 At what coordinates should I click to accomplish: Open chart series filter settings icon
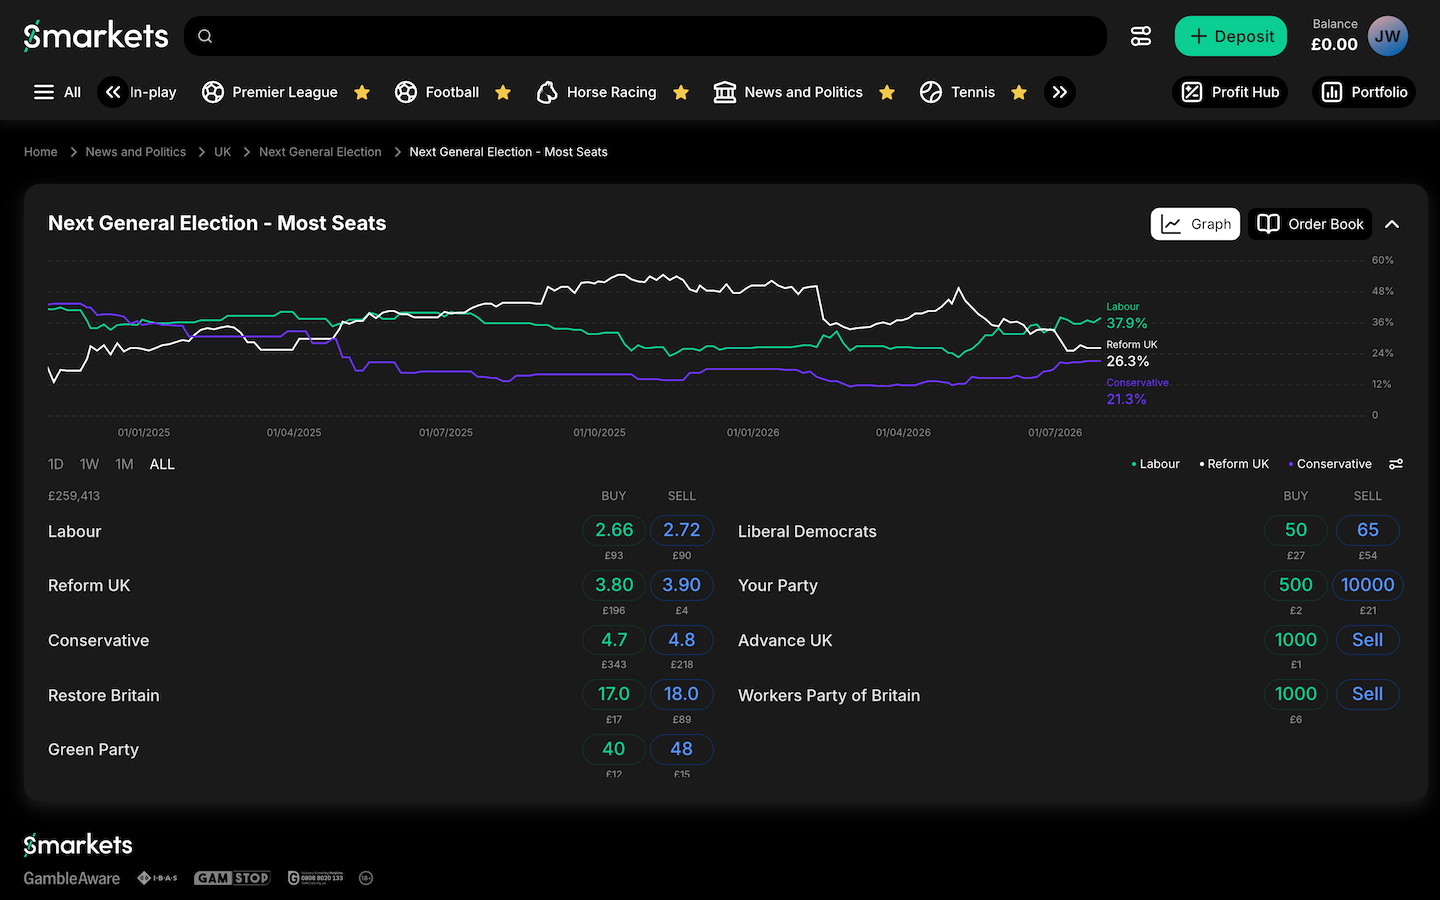point(1396,464)
